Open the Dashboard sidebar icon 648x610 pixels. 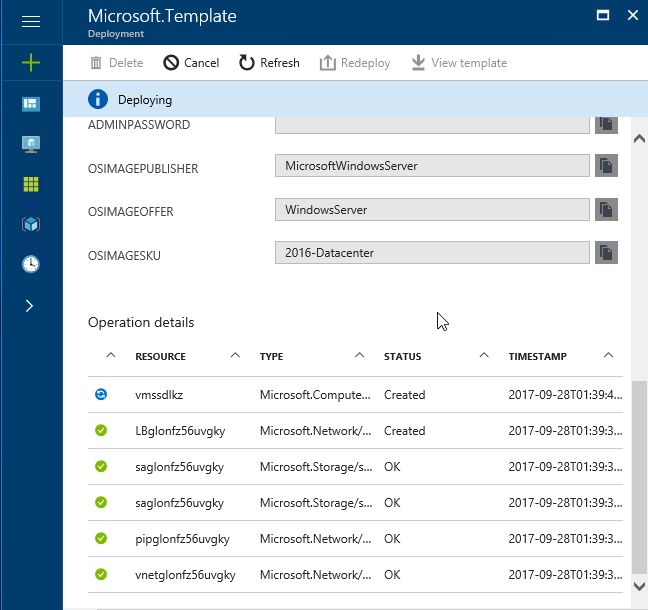point(31,104)
